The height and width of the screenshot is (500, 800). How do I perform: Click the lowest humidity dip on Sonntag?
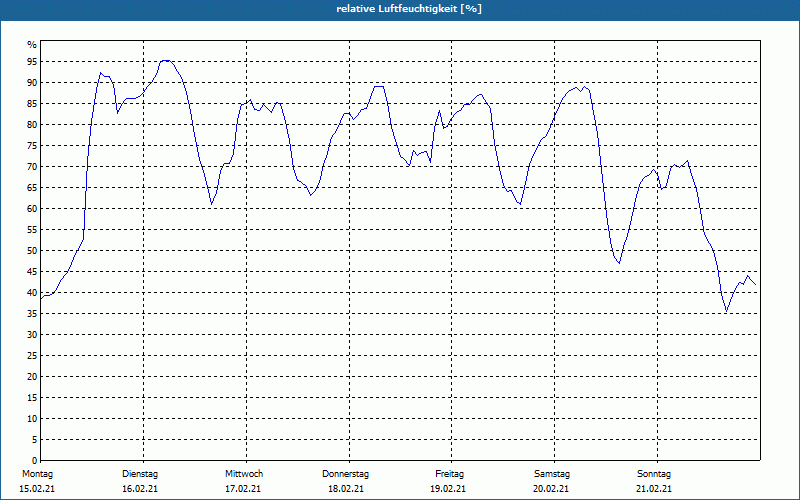coord(727,311)
